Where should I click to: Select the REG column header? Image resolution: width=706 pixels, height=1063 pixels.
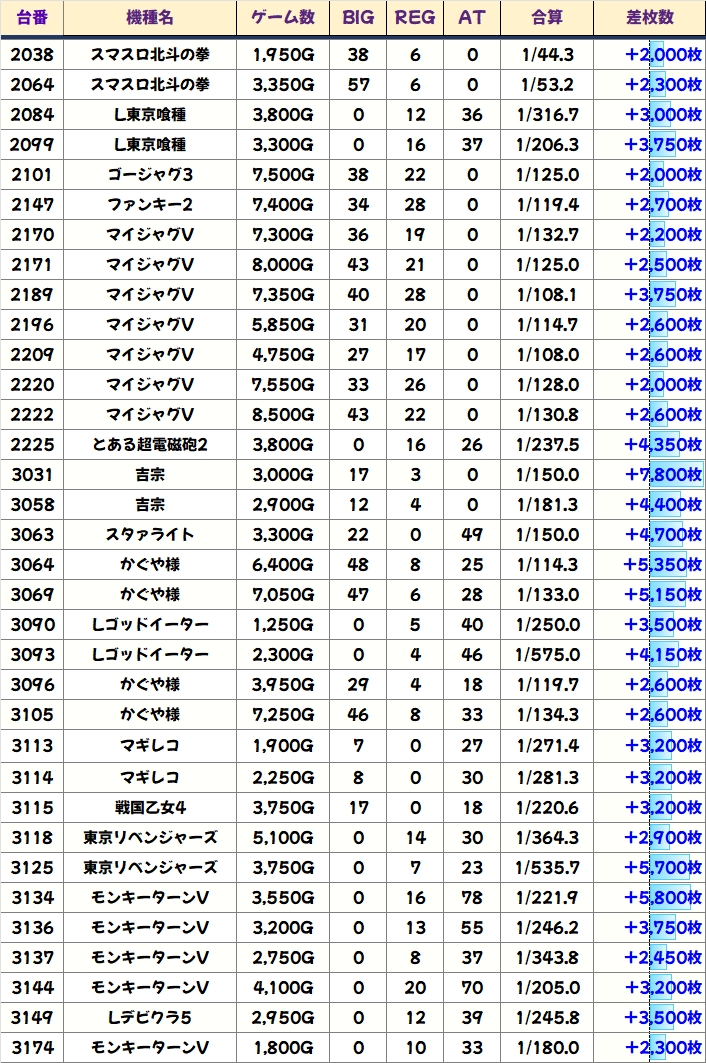pos(415,18)
